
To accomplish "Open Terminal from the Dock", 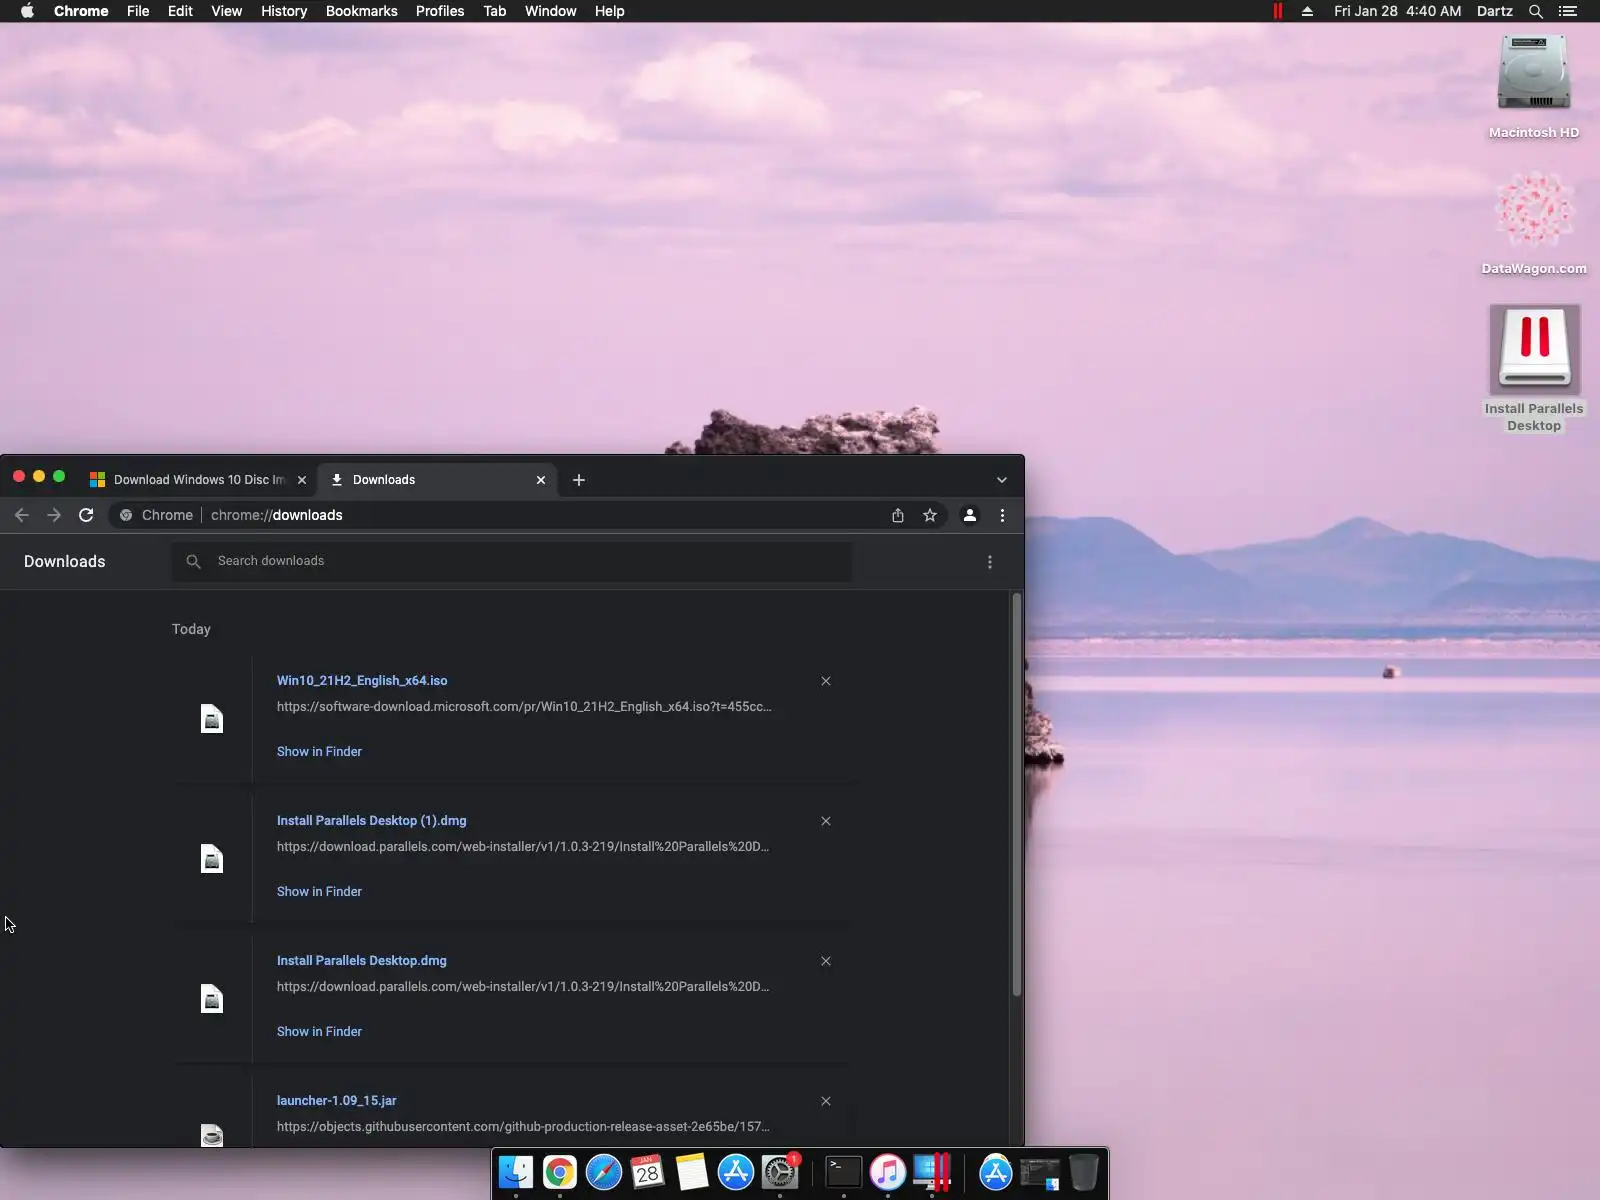I will 843,1172.
